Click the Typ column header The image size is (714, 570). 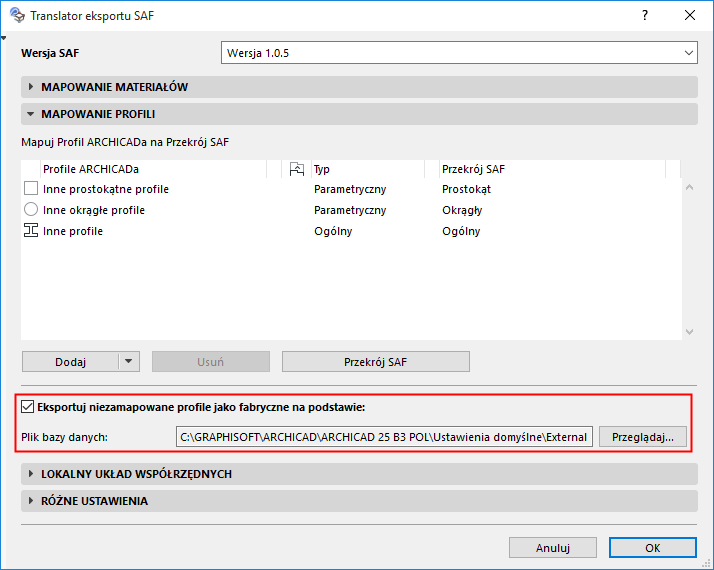(368, 169)
